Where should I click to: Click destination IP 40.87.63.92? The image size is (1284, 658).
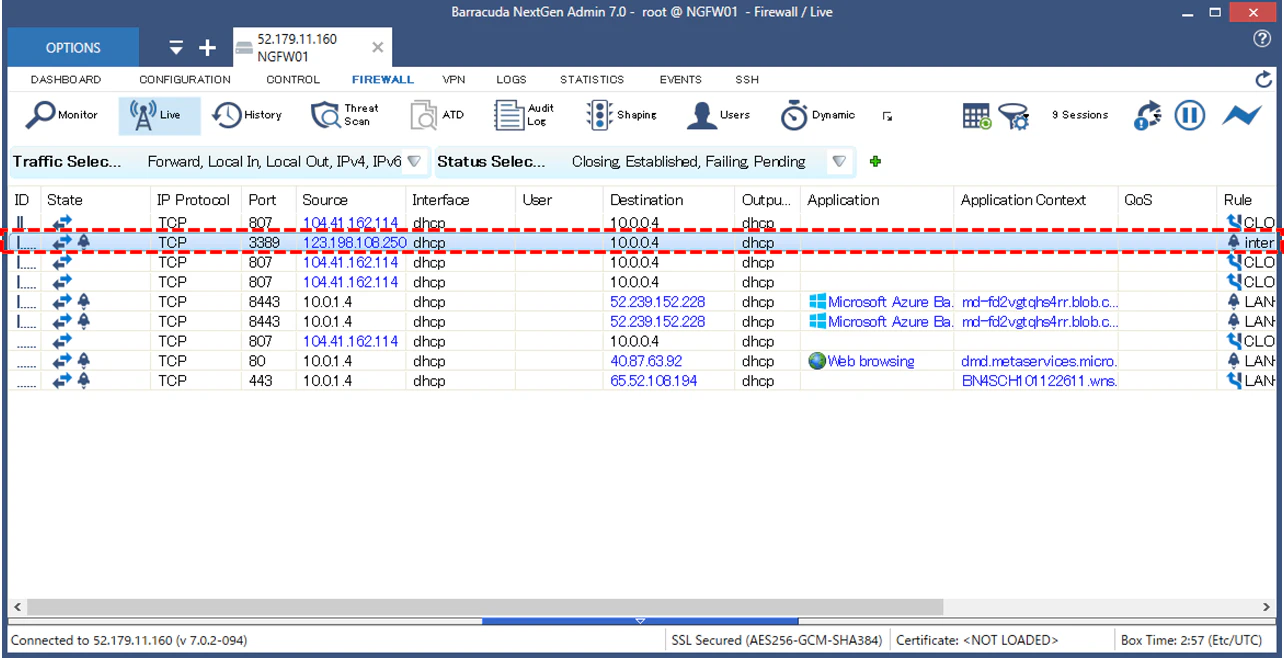point(646,361)
